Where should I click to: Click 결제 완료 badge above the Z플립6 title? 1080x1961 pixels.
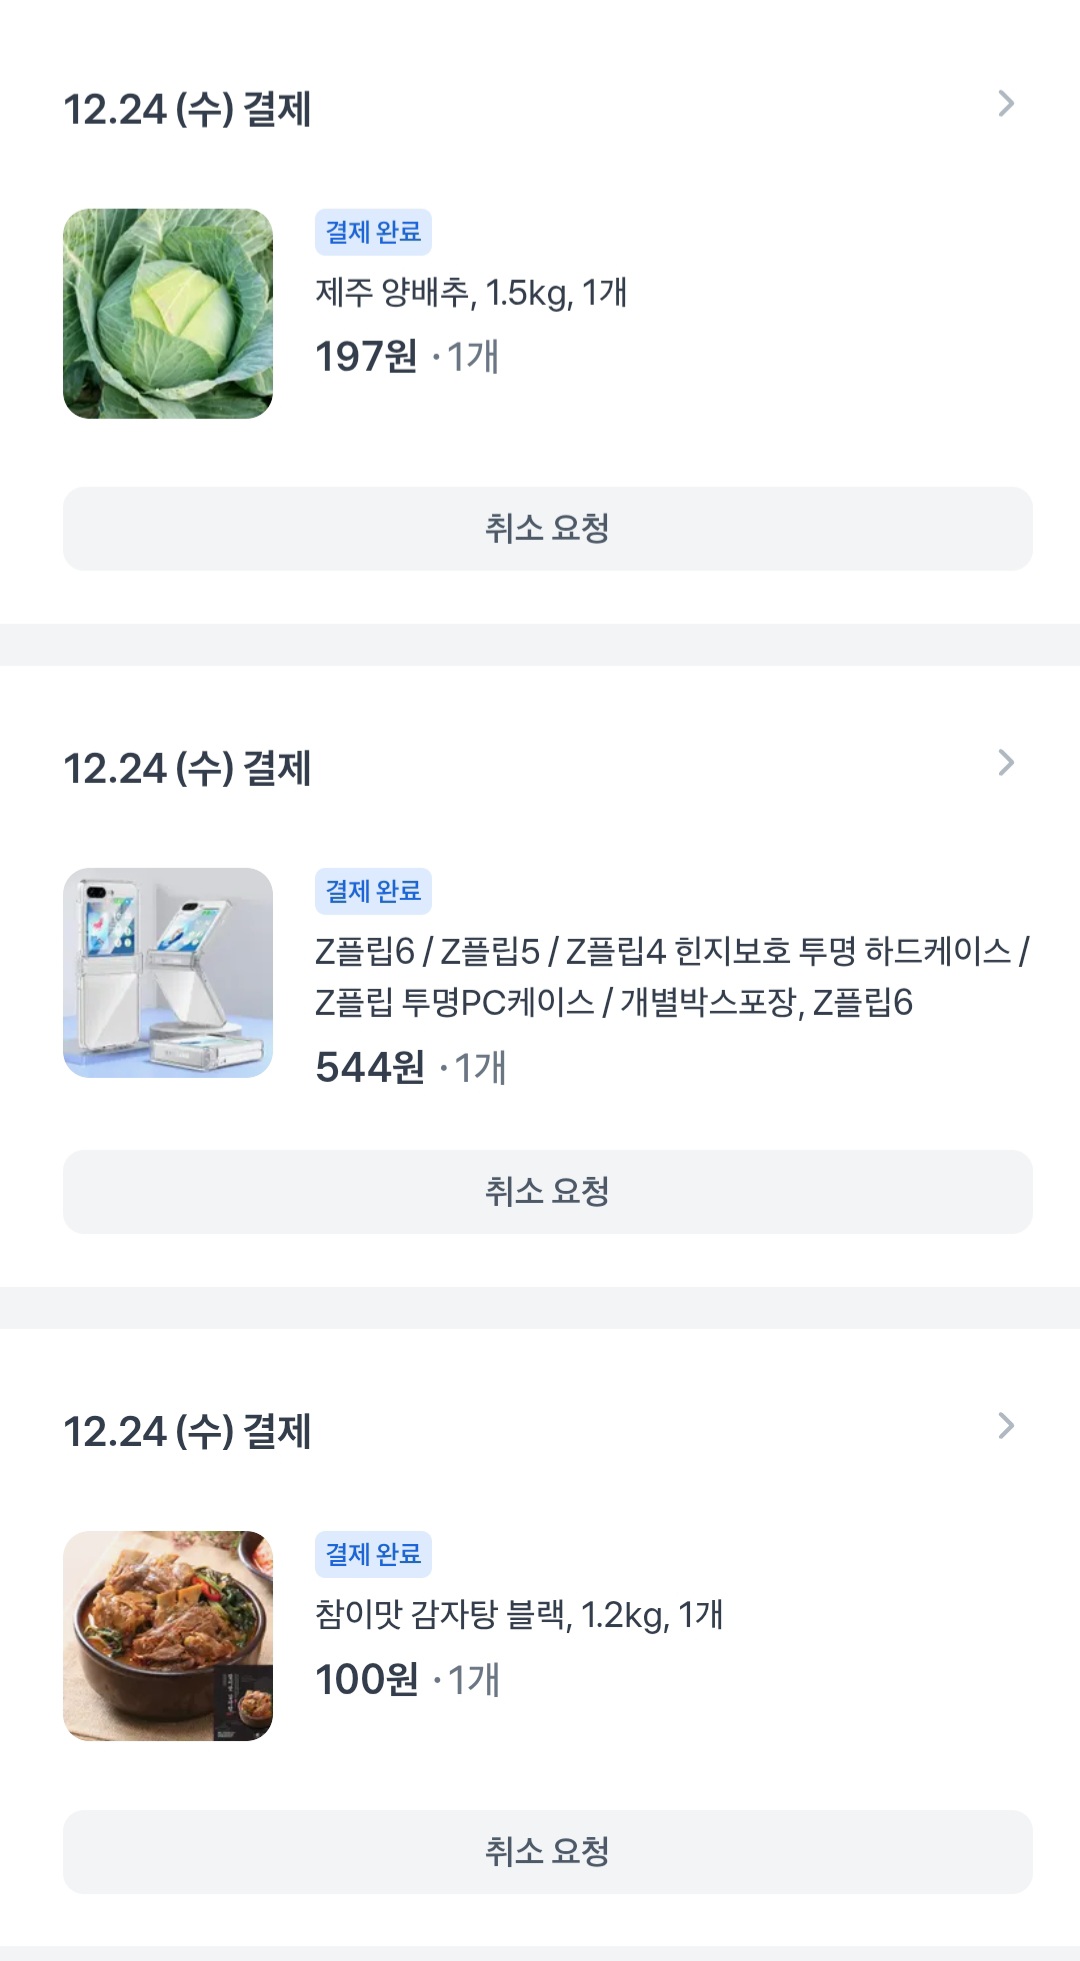(x=373, y=891)
